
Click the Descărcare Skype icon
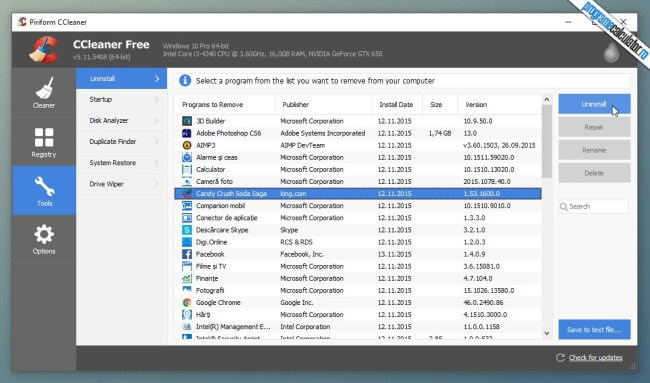point(187,230)
